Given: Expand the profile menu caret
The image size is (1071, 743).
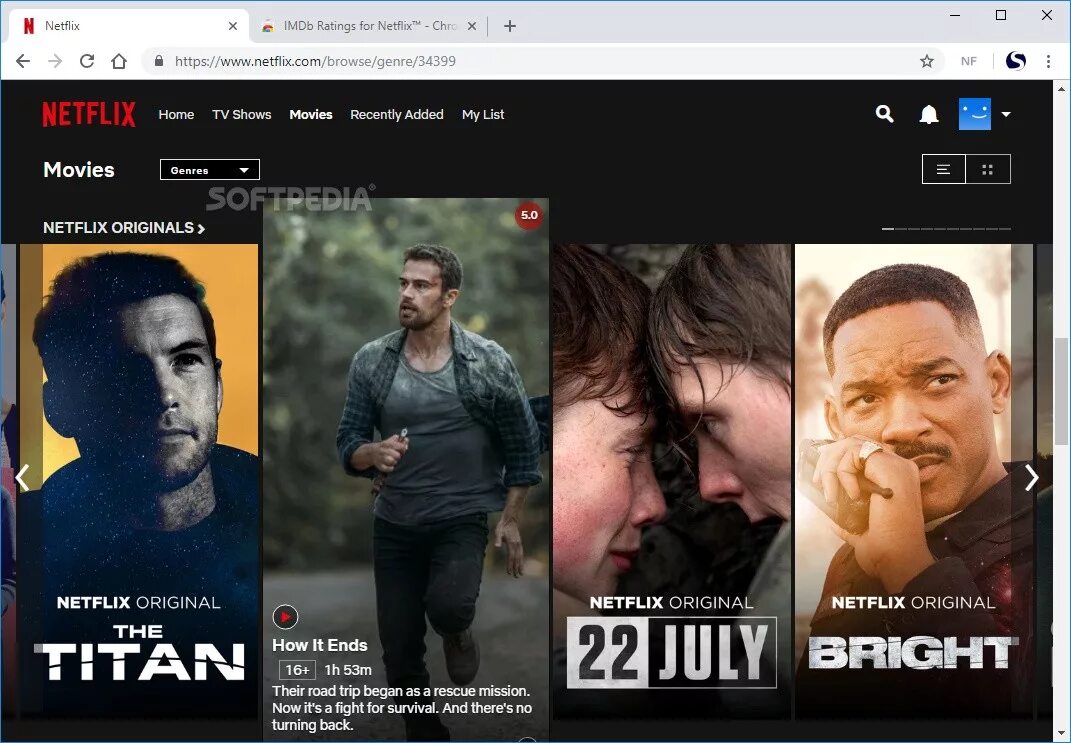Looking at the screenshot, I should pos(1006,115).
